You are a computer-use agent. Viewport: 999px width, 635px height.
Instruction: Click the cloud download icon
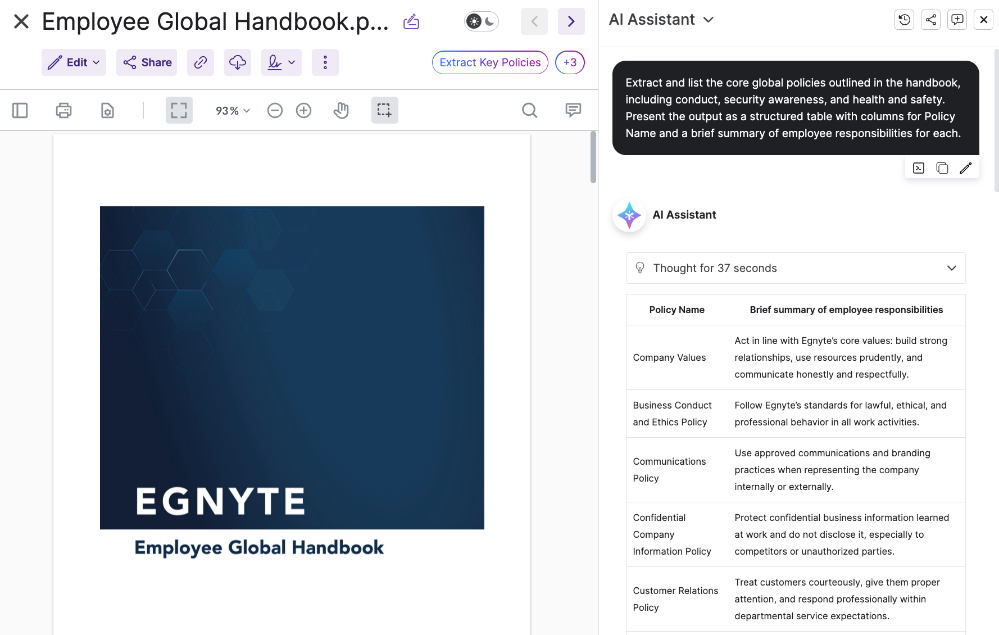click(x=237, y=62)
